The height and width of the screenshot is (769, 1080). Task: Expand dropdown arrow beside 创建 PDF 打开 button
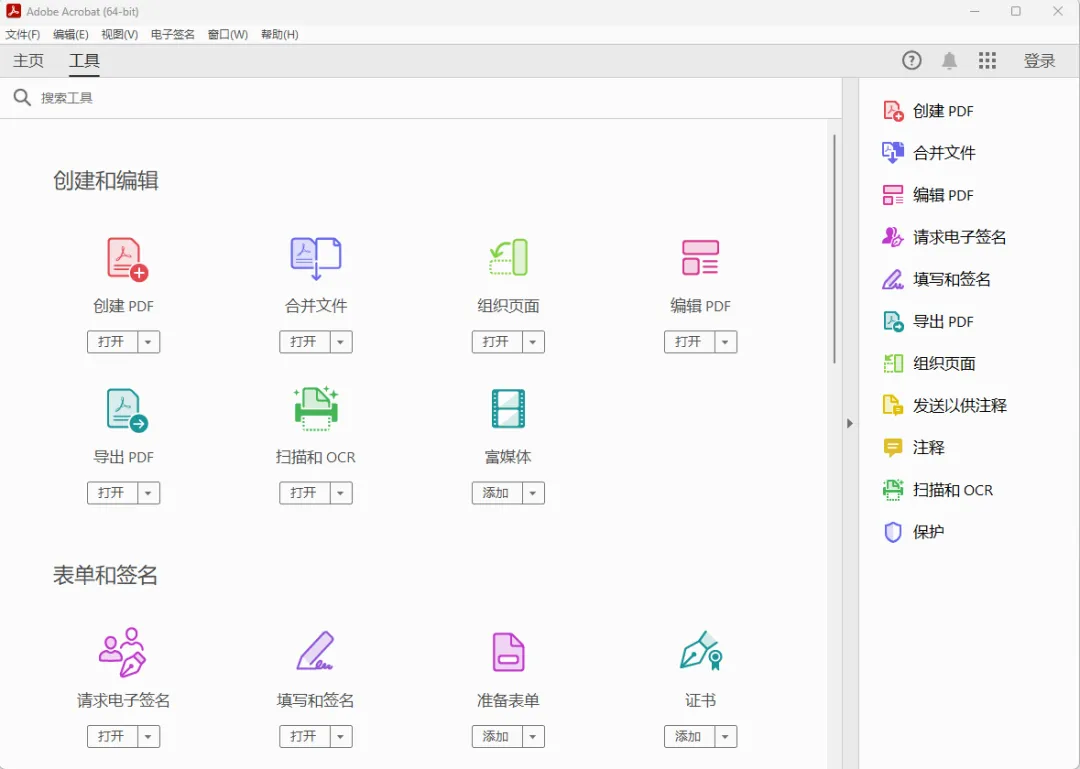coord(148,342)
